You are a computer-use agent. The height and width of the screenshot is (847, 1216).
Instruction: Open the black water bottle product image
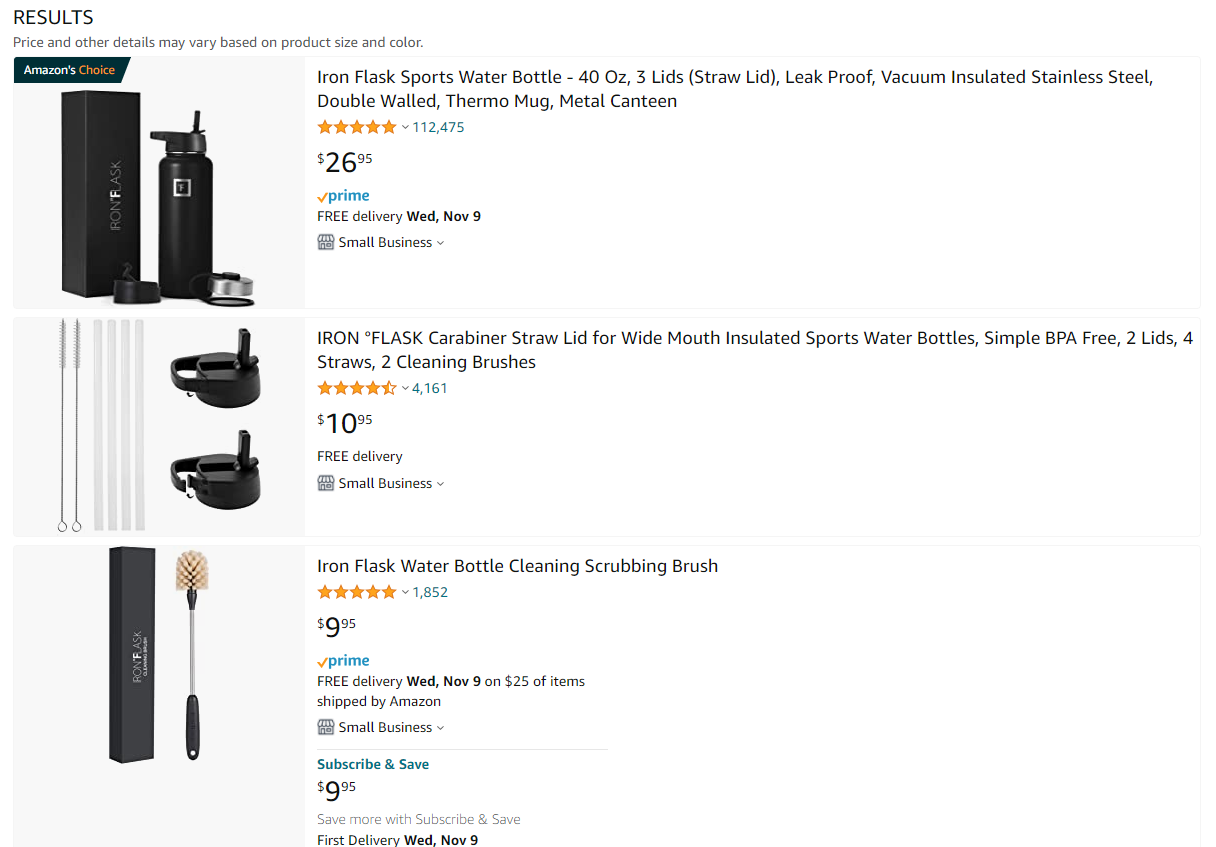159,182
